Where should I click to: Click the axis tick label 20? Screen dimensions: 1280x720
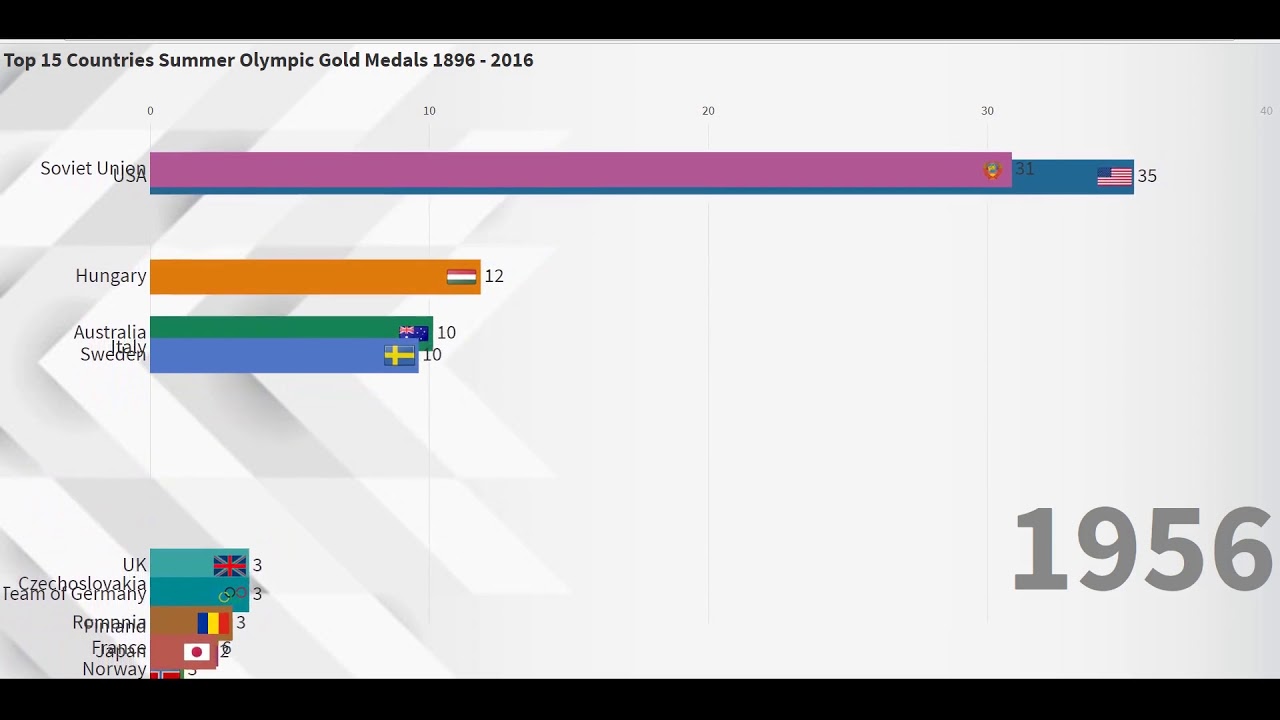tap(708, 111)
